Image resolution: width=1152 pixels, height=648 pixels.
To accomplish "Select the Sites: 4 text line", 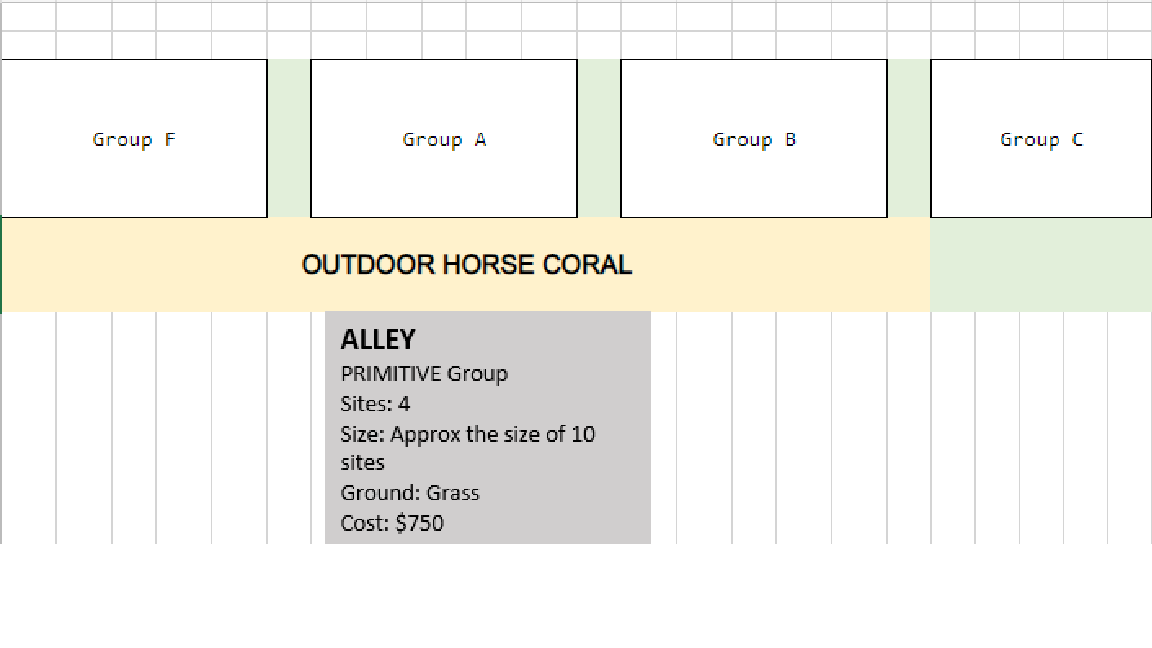I will pyautogui.click(x=375, y=404).
